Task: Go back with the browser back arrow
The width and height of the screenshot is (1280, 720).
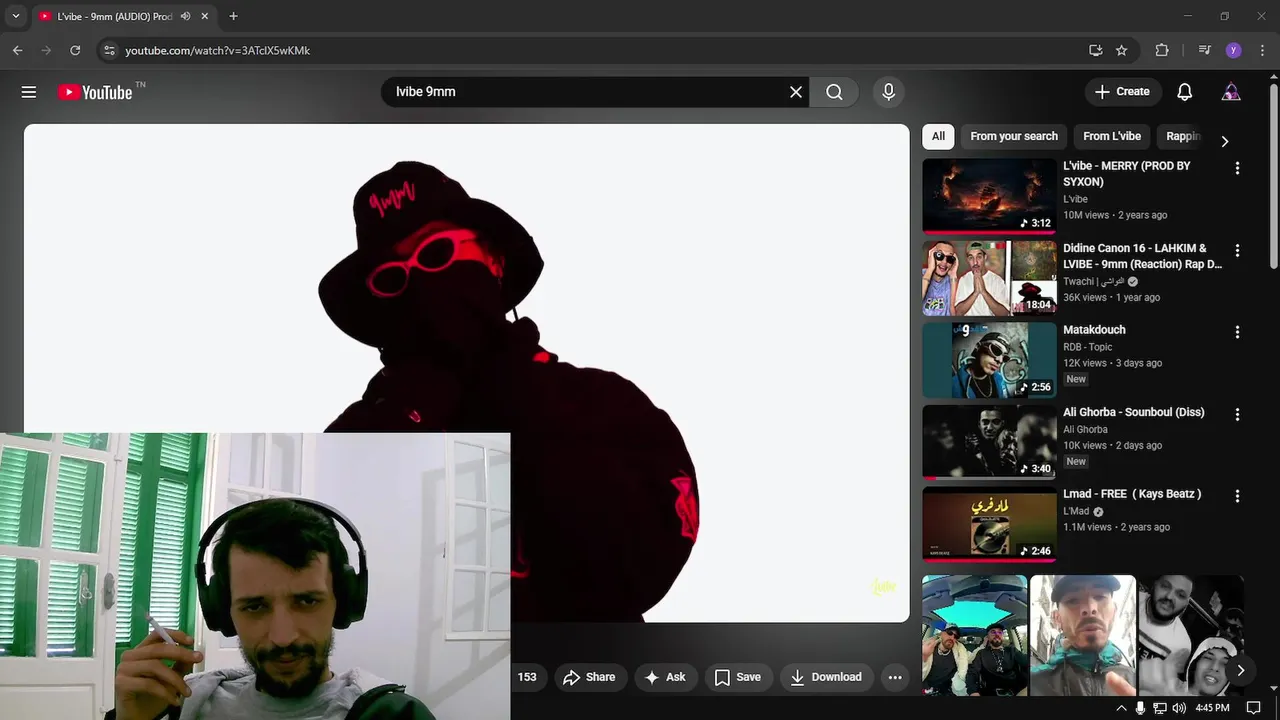Action: (x=17, y=50)
